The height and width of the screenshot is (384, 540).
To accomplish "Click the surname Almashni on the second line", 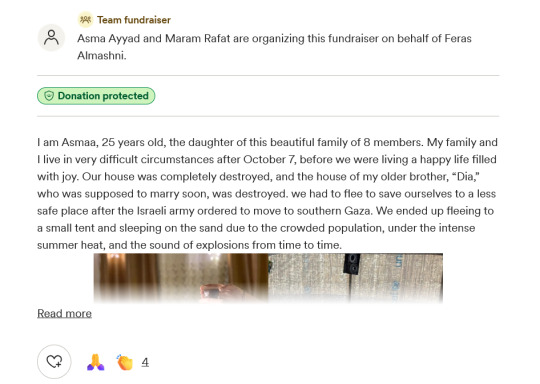I will tap(102, 55).
